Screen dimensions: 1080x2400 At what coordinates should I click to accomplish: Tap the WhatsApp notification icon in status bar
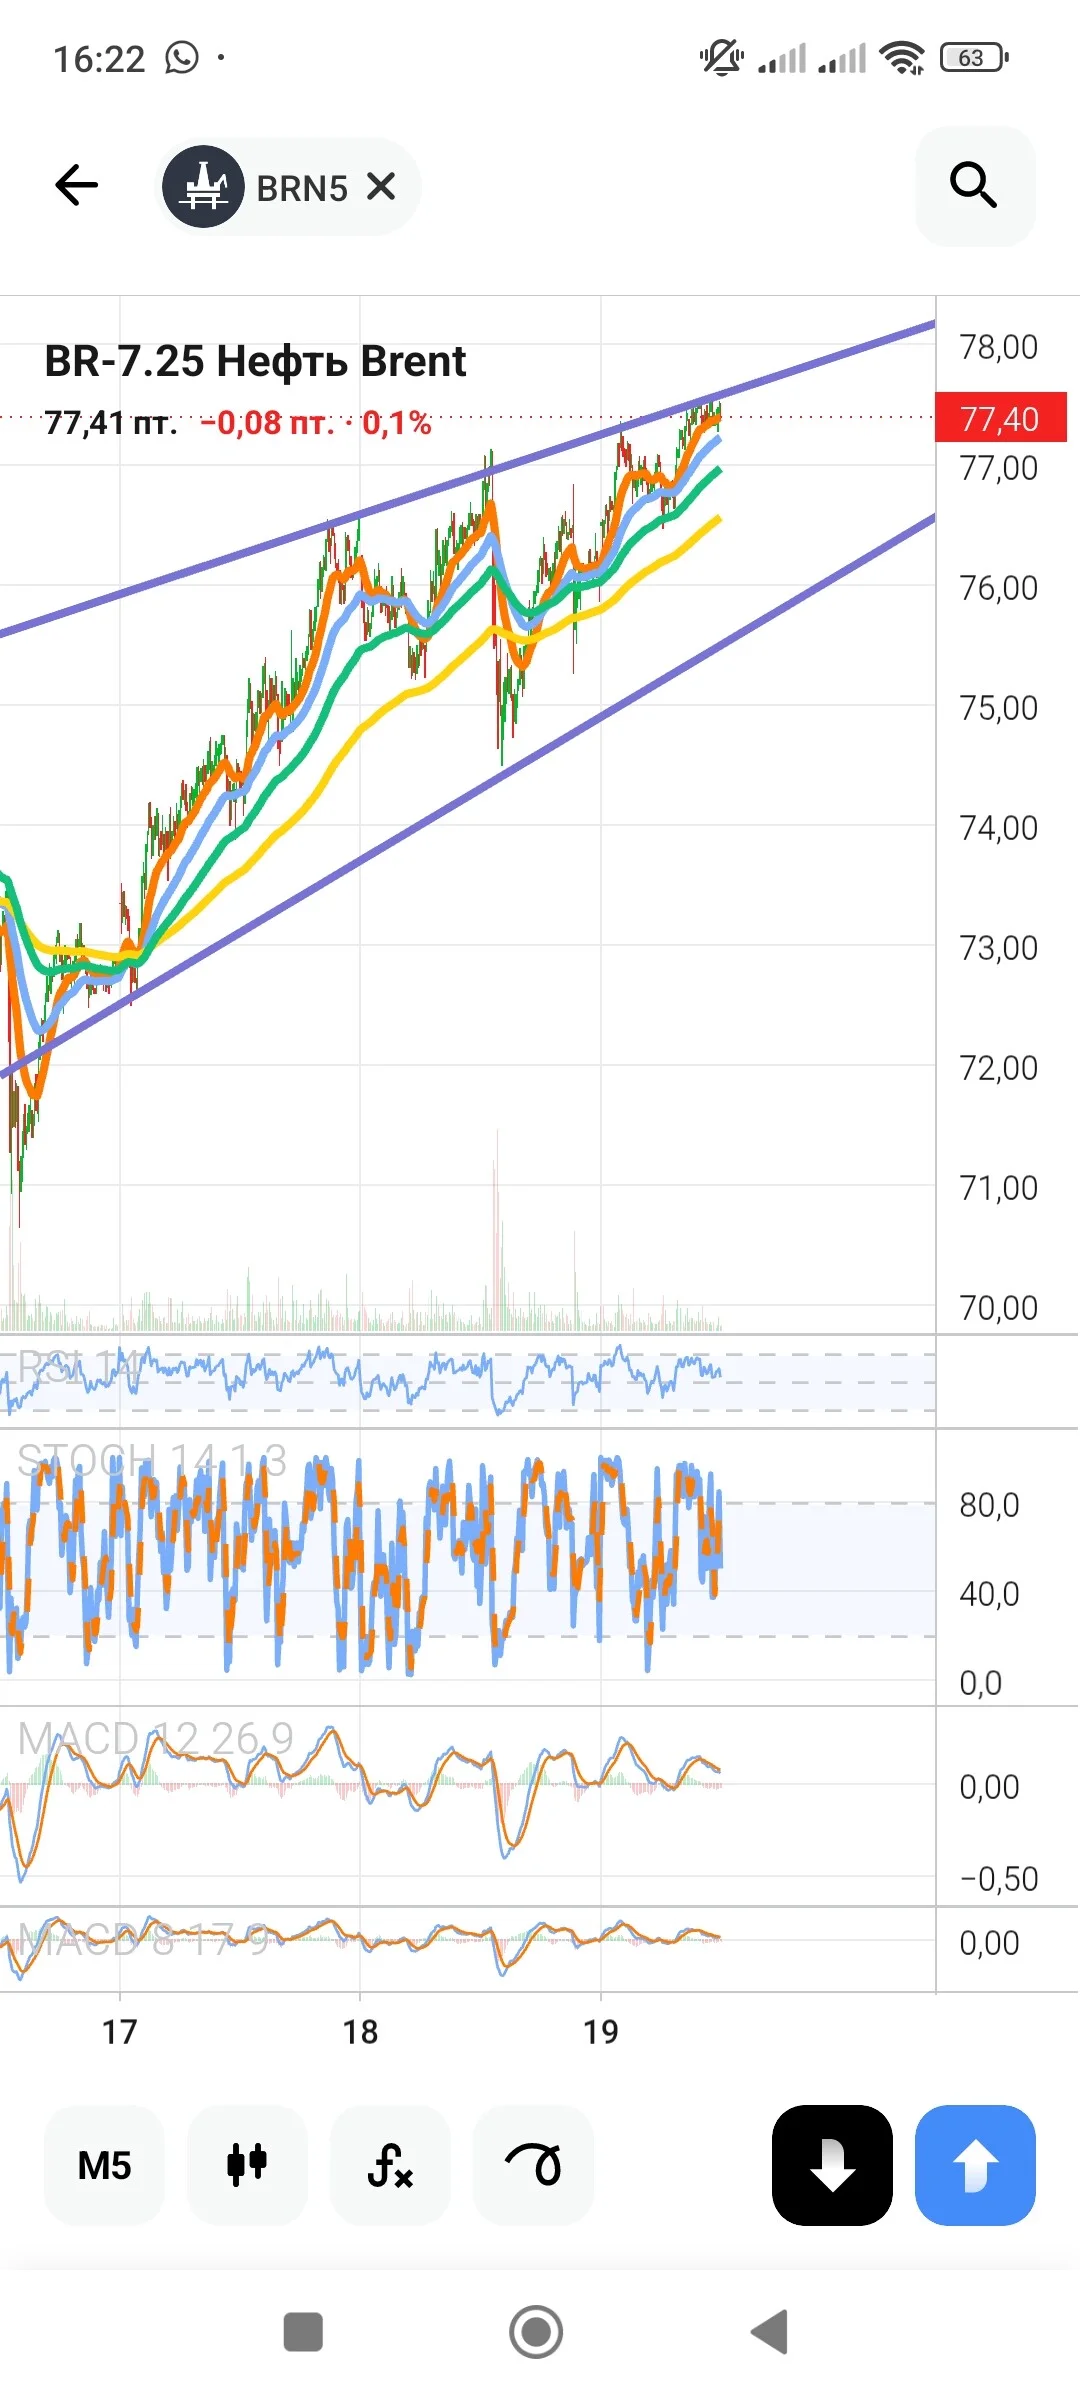[182, 58]
